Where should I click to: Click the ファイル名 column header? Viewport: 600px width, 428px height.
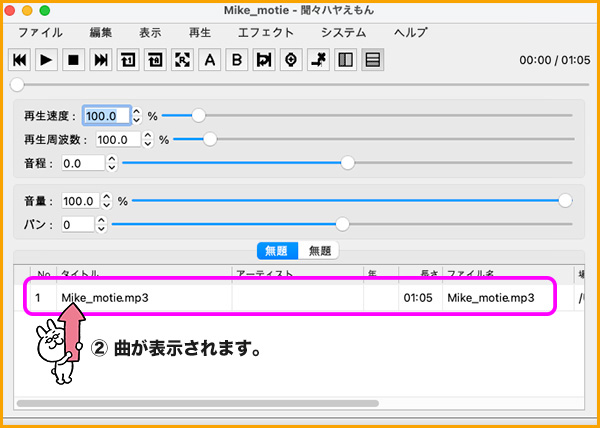tap(508, 273)
